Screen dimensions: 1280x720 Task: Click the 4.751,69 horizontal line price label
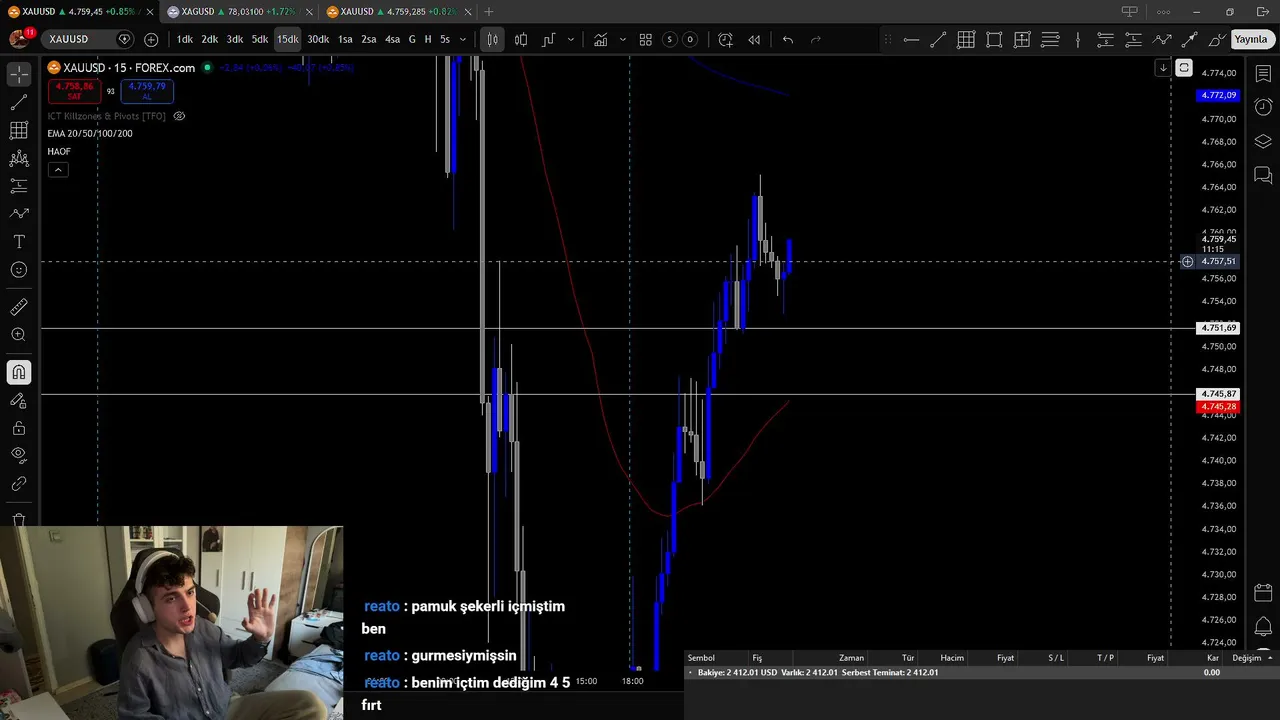click(1218, 328)
